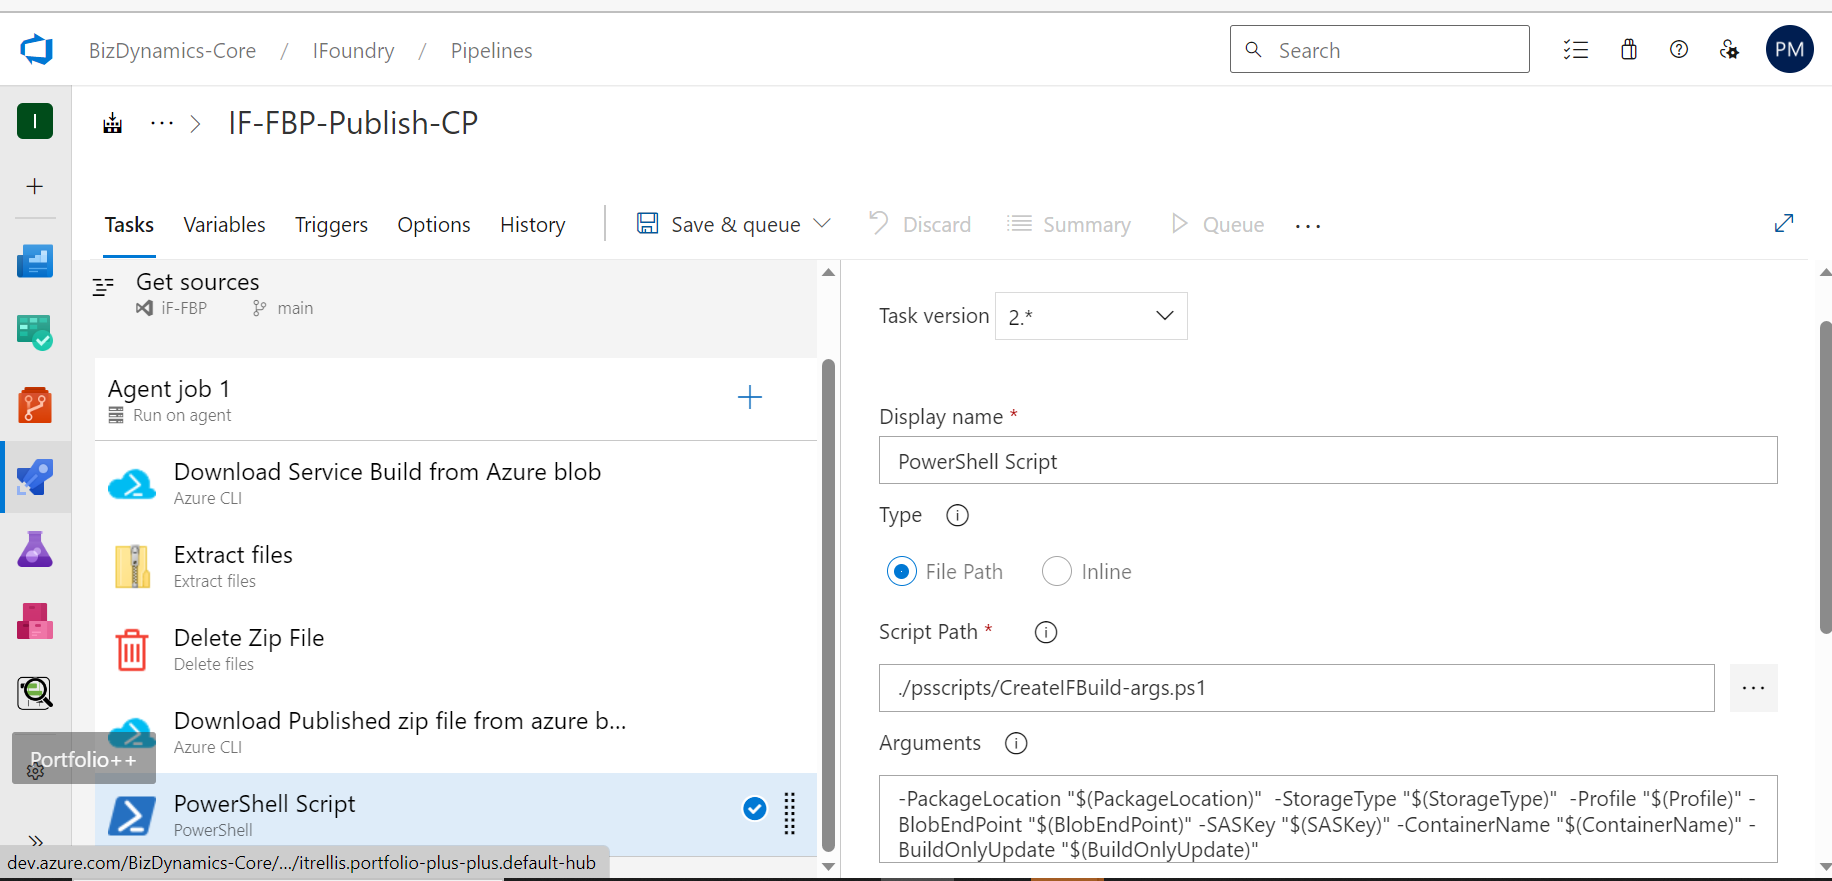Switch to the History tab
This screenshot has height=881, width=1832.
pos(533,224)
